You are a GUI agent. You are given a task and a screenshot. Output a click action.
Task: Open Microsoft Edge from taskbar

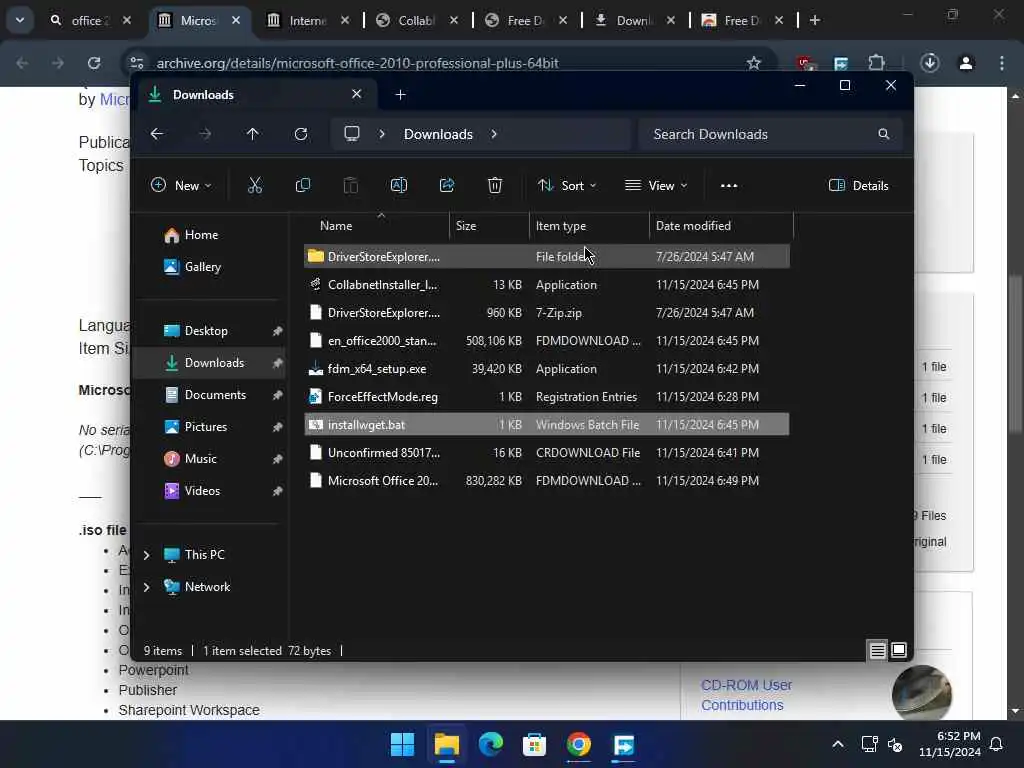tap(491, 744)
